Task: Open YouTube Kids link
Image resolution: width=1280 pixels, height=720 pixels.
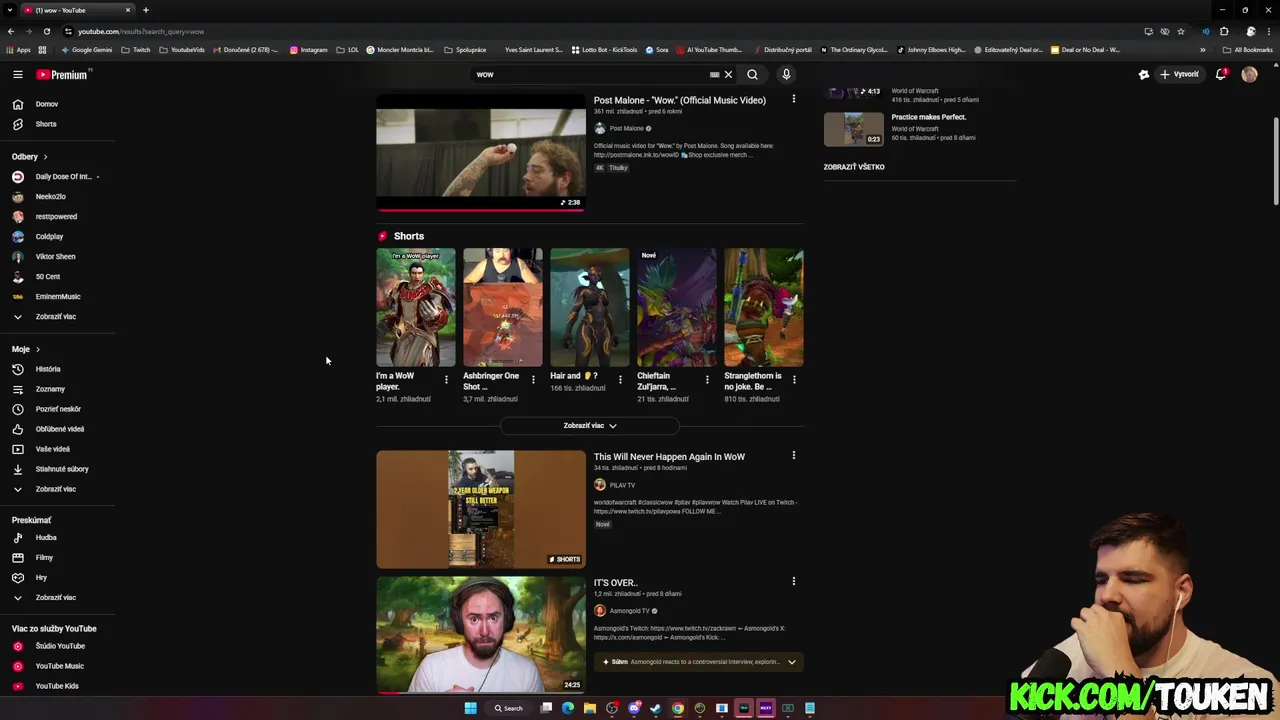Action: coord(56,686)
